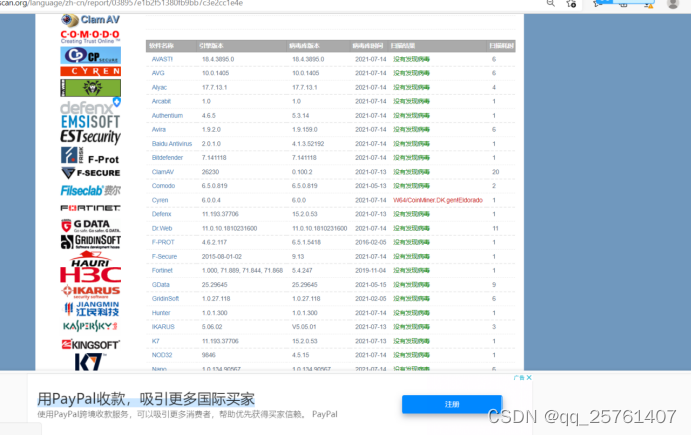Click the GRIDINSOFT logo
Viewport: 692px width, 436px height.
tap(90, 241)
